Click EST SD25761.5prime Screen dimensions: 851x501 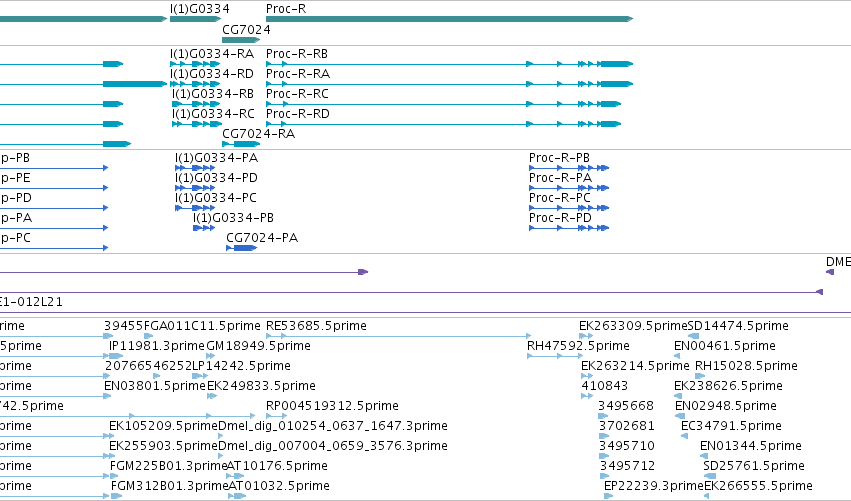(754, 466)
